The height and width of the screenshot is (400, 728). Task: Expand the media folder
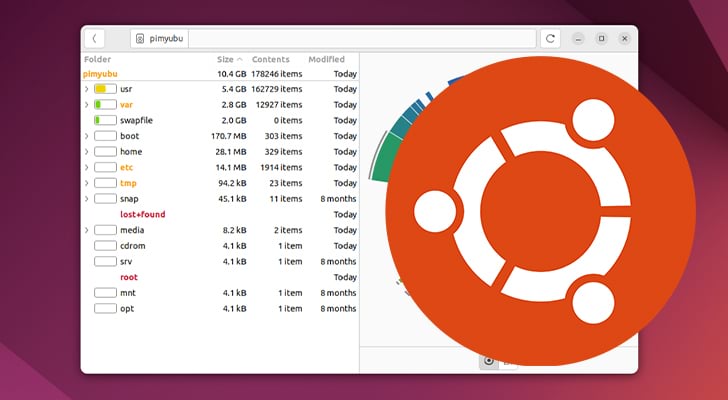(87, 230)
